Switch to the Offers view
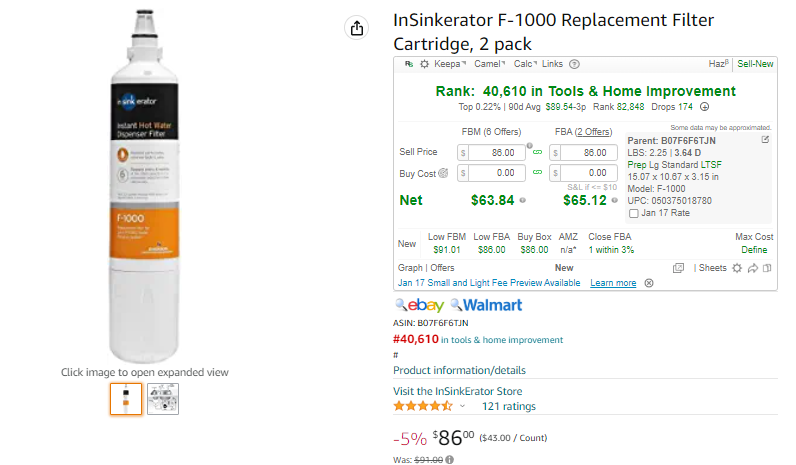Image resolution: width=796 pixels, height=465 pixels. [x=442, y=268]
